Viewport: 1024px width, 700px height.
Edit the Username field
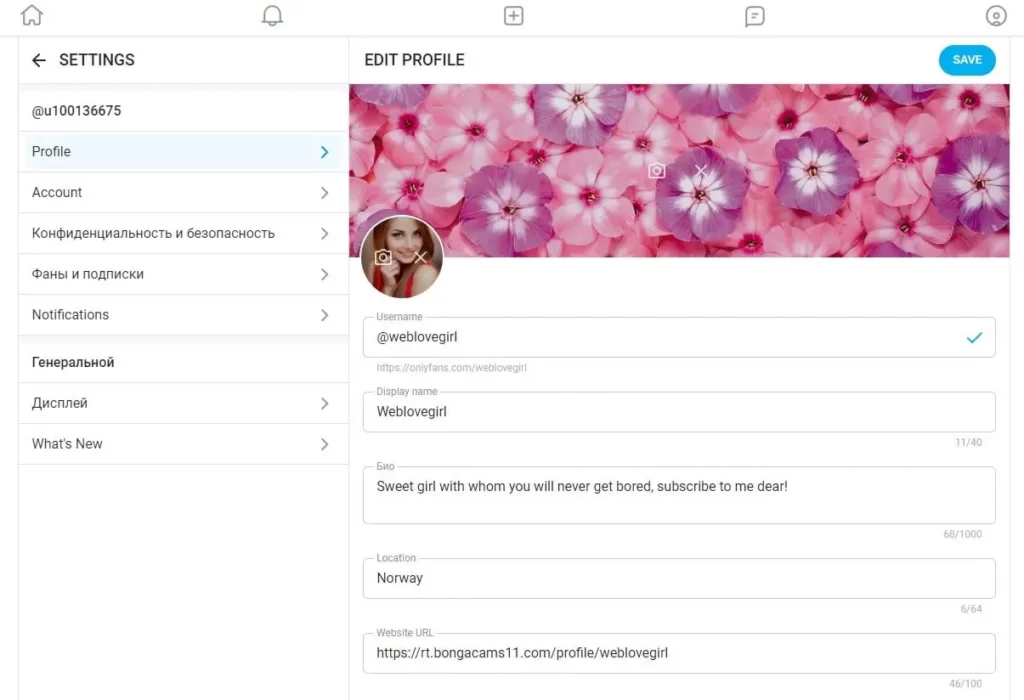coord(679,337)
